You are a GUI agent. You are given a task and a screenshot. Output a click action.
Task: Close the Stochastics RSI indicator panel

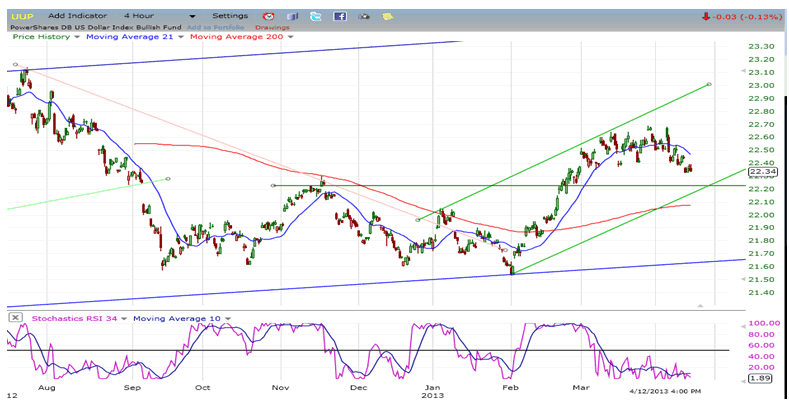coord(14,317)
